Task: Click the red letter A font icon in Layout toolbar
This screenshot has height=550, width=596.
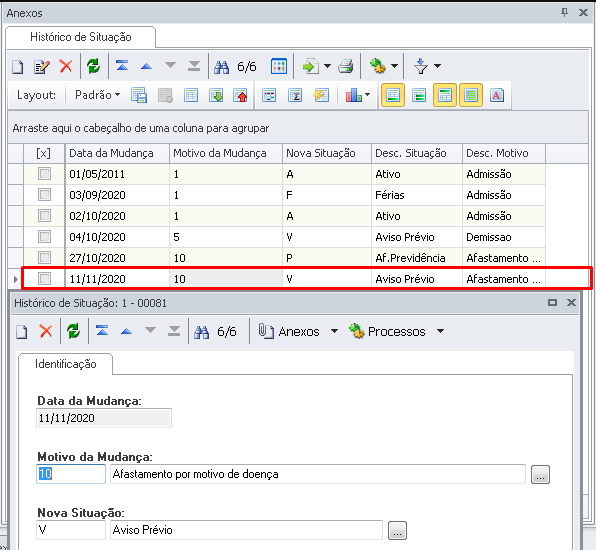Action: (496, 95)
